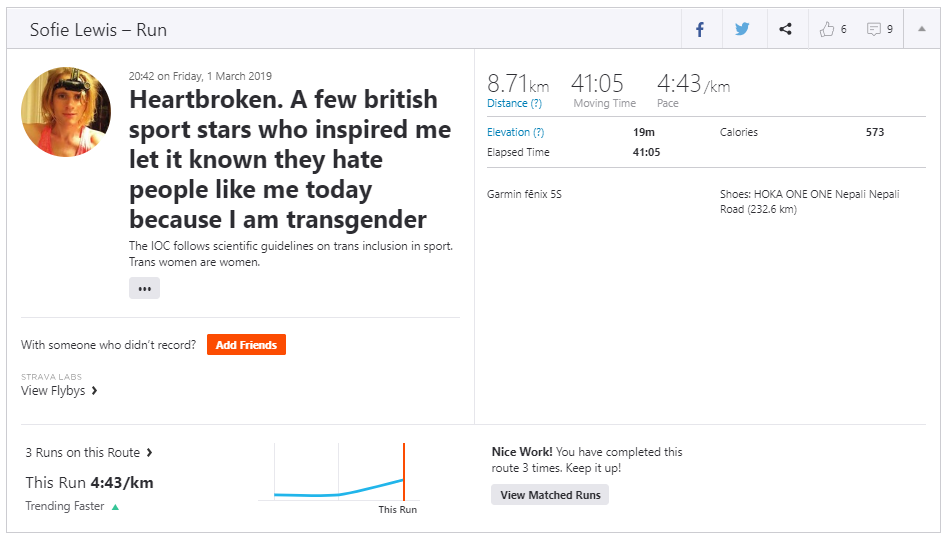Viewport: 942px width, 540px height.
Task: Expand 3 Runs on this Route
Action: [x=89, y=453]
